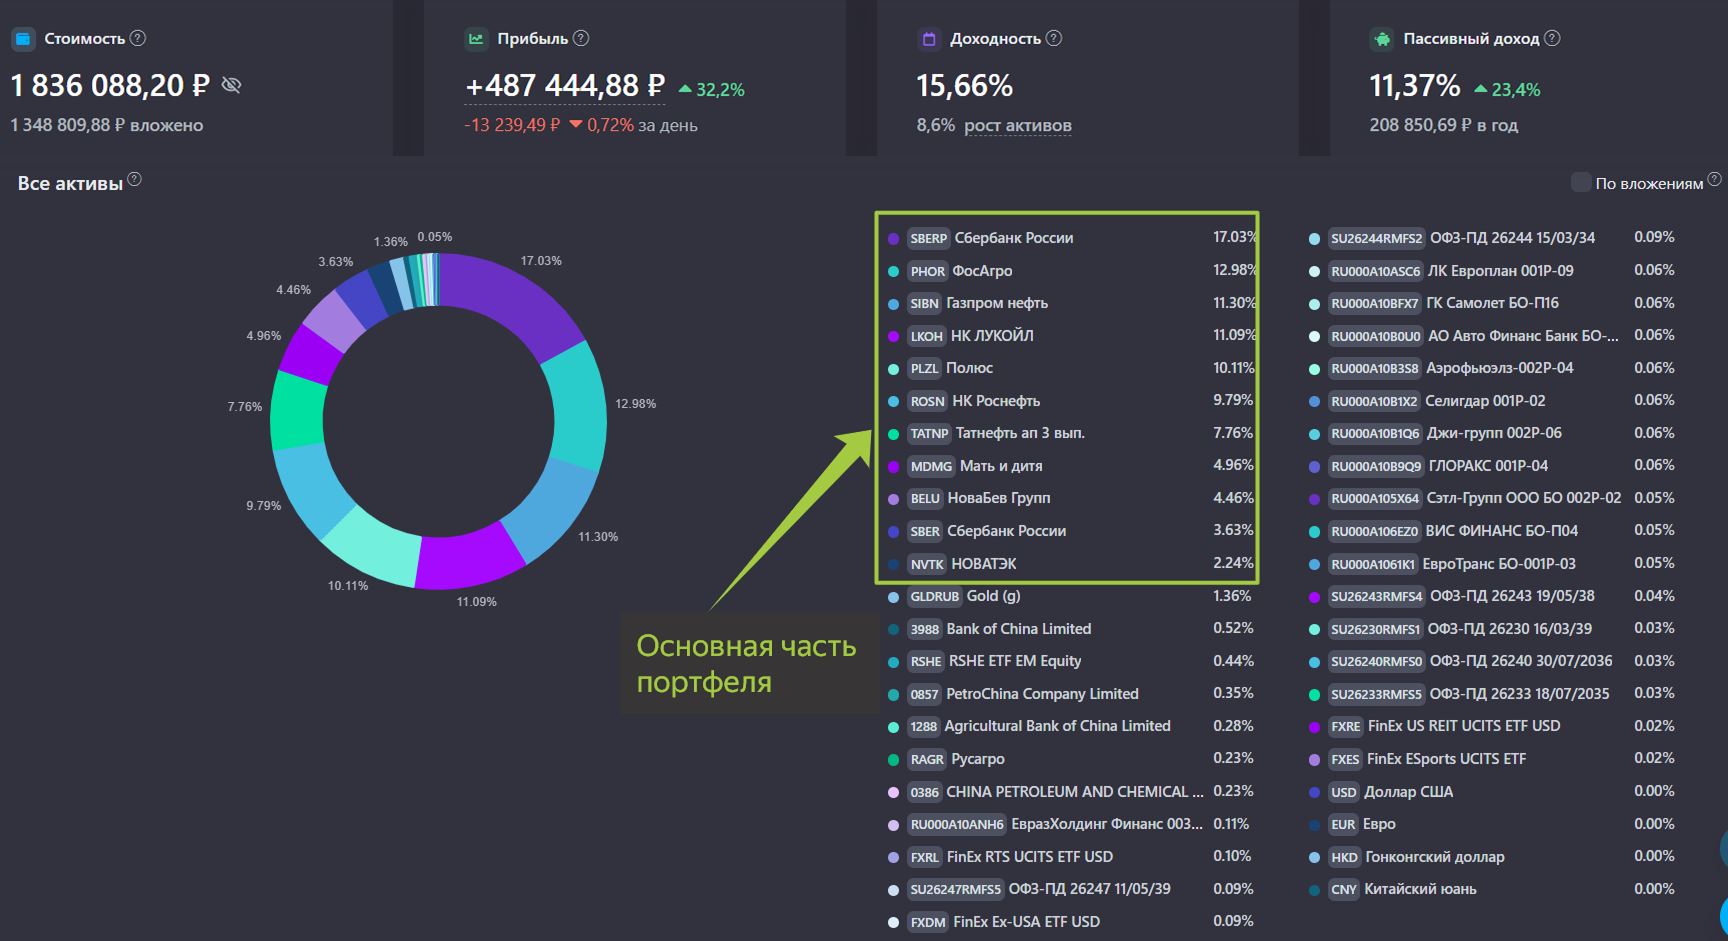Open Bank of China Limited row
The image size is (1728, 941).
point(1070,629)
